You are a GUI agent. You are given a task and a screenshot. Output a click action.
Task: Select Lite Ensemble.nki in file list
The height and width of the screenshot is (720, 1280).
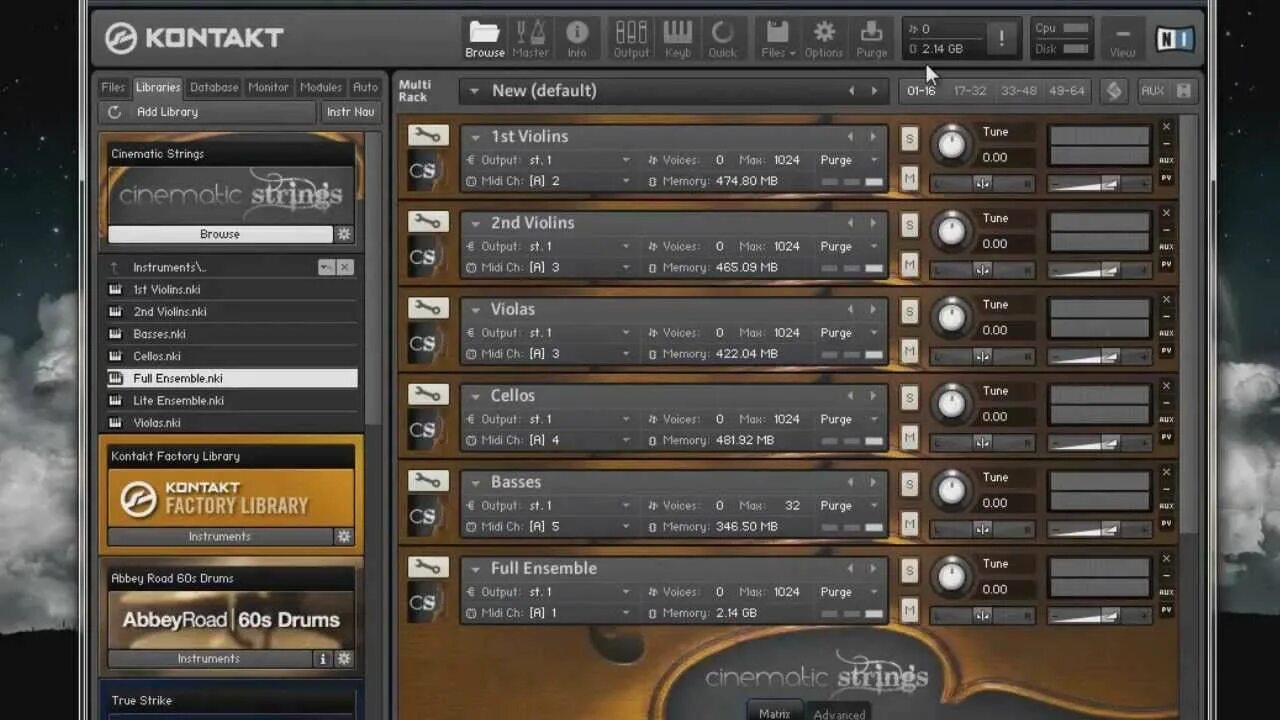tap(231, 400)
